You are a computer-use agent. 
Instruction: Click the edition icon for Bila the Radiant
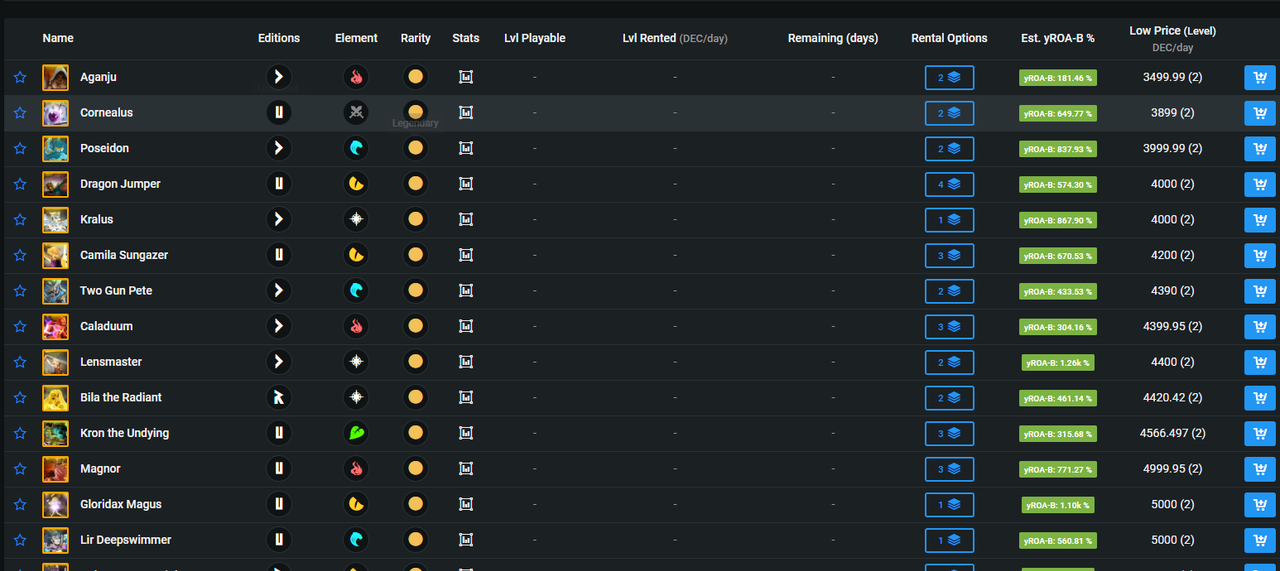[x=279, y=397]
